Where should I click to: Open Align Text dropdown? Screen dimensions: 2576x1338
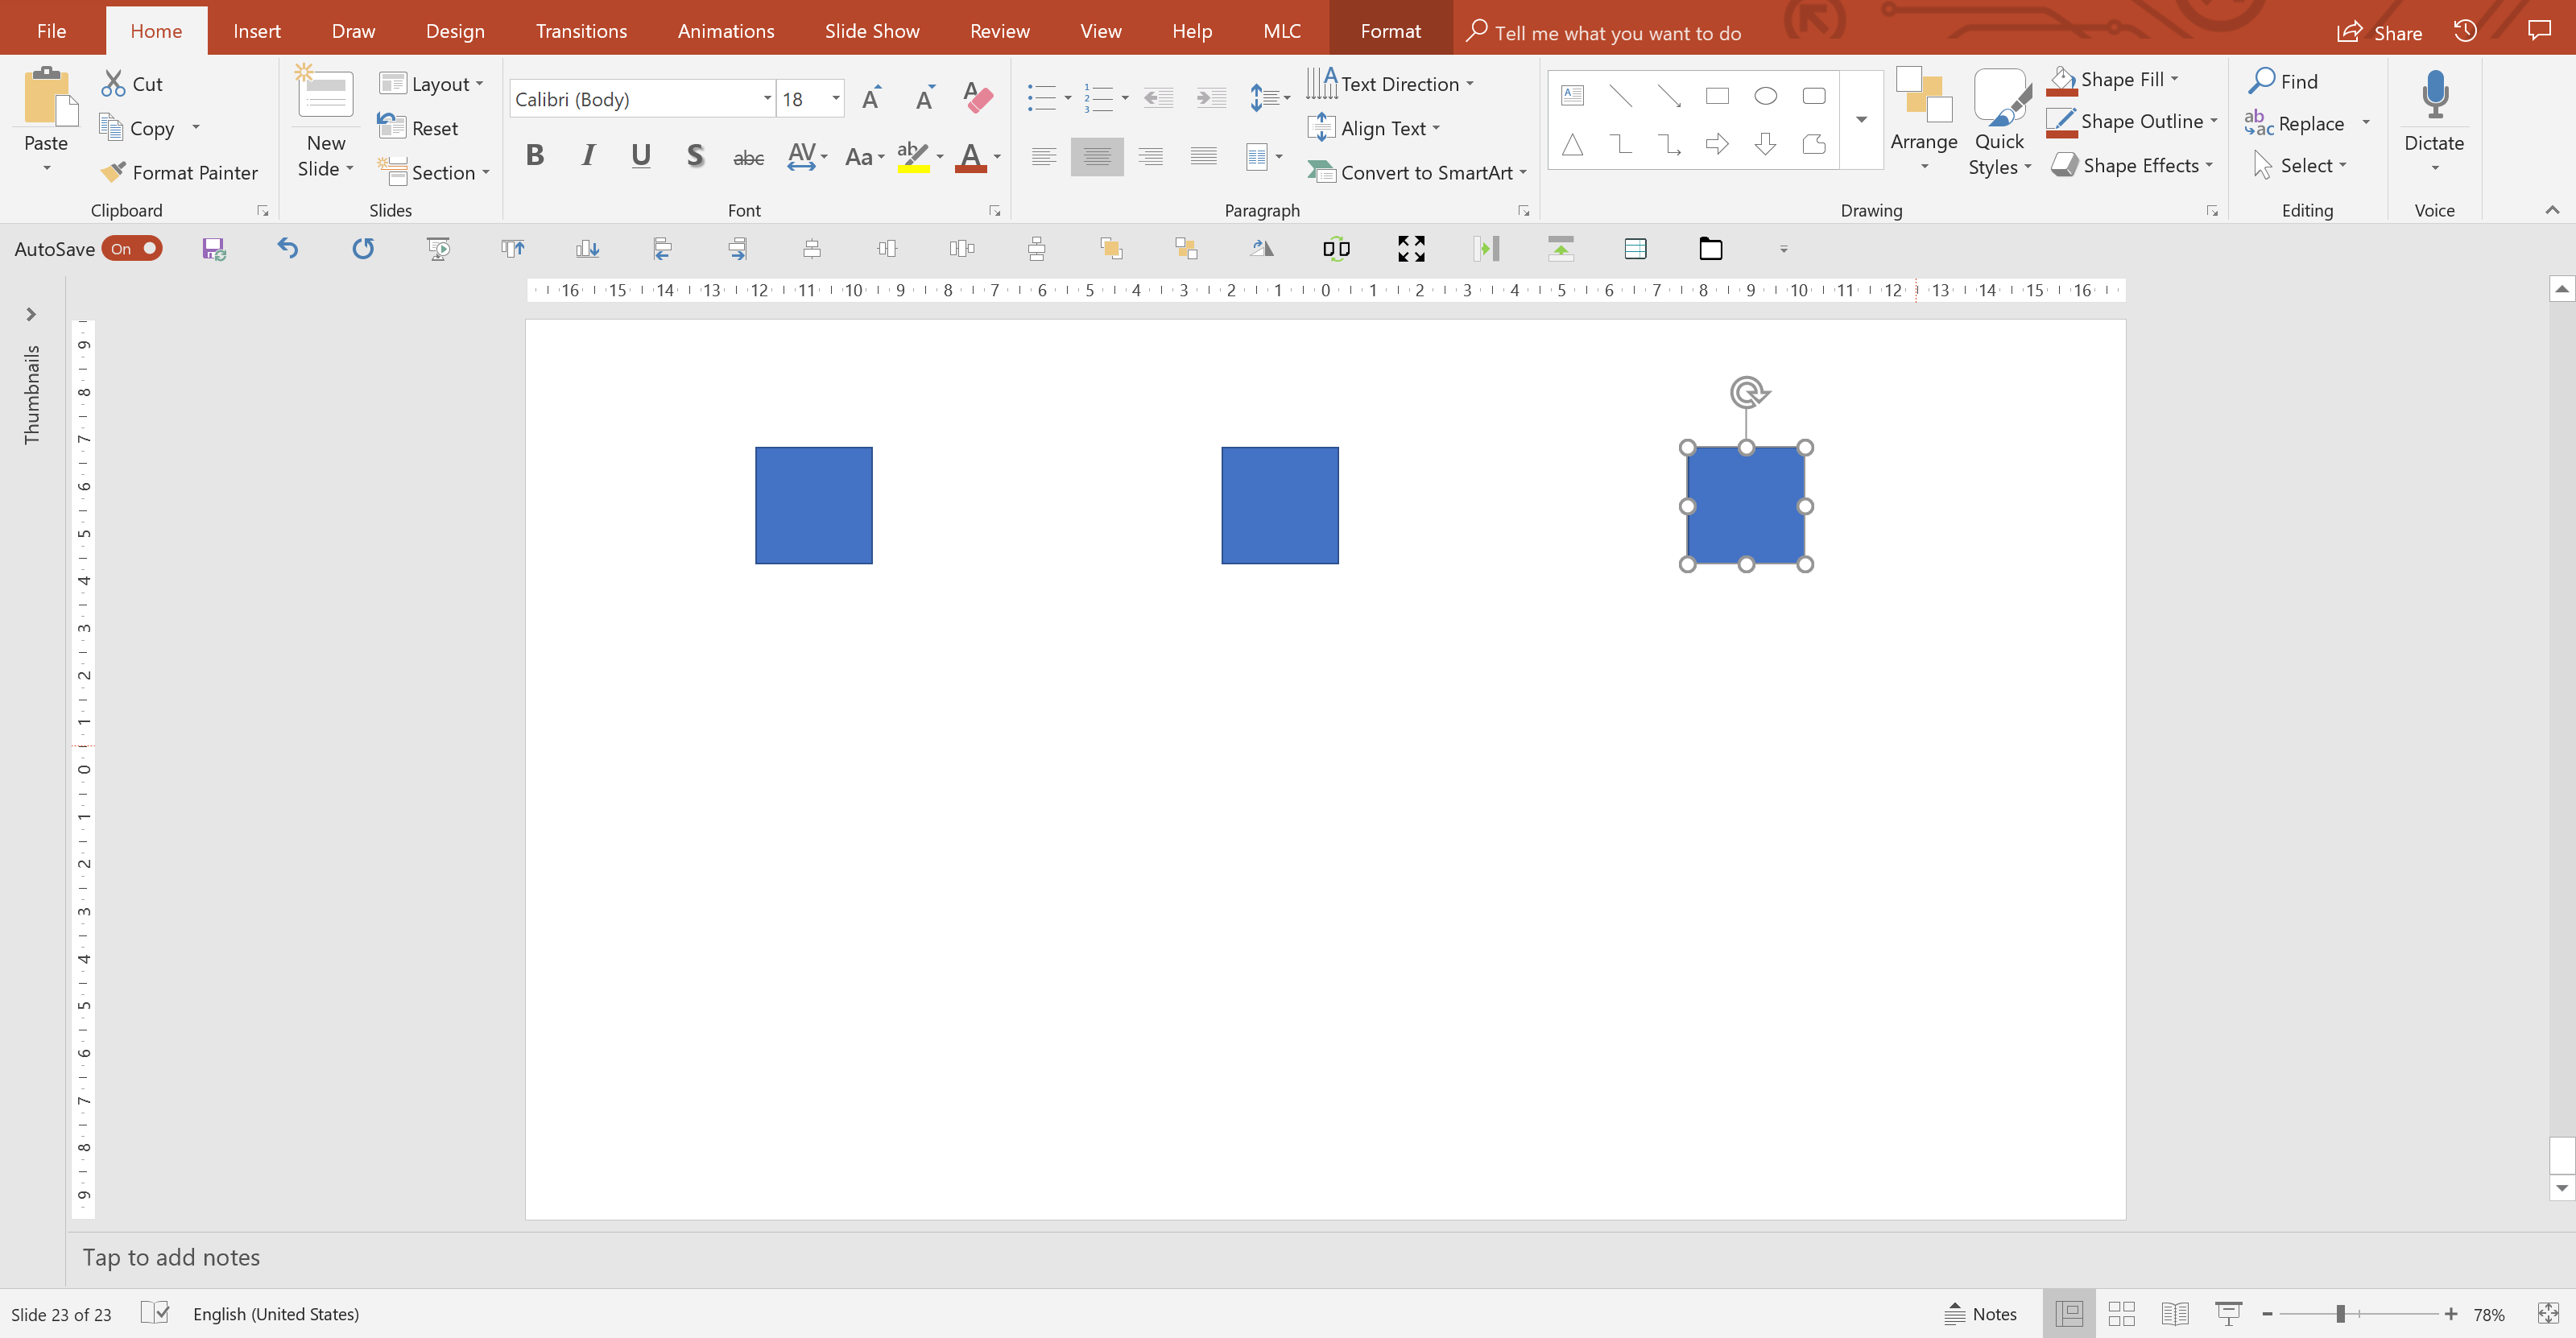click(x=1374, y=128)
